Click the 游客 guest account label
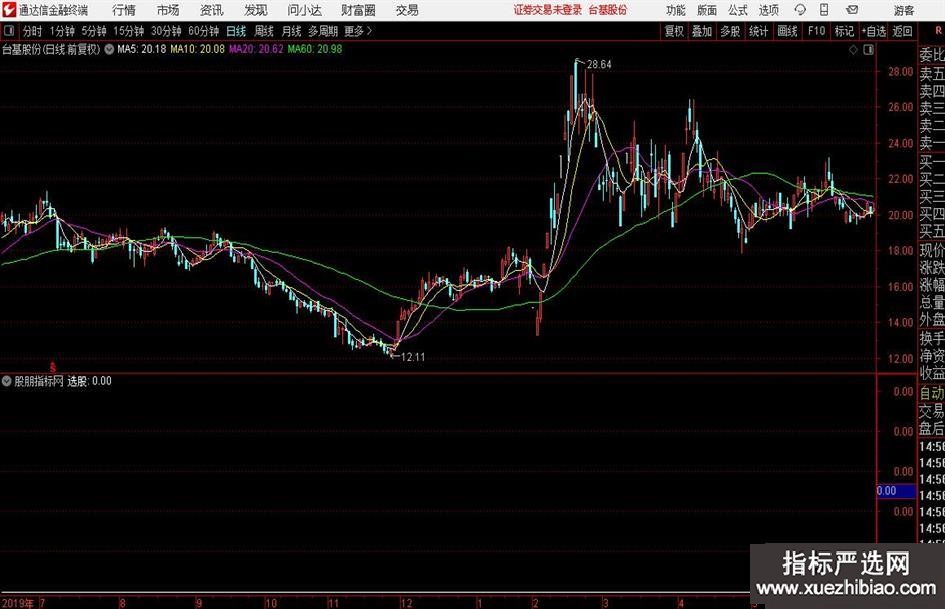 [x=903, y=11]
